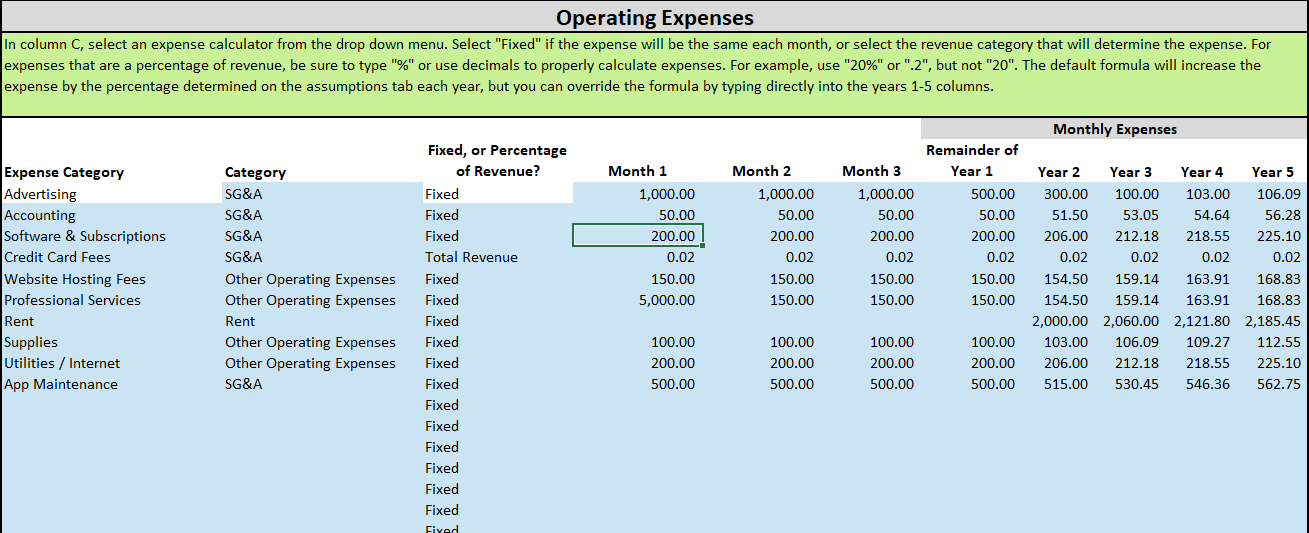Open Accounting's Fixed calculator cell
This screenshot has height=533, width=1309.
point(498,215)
